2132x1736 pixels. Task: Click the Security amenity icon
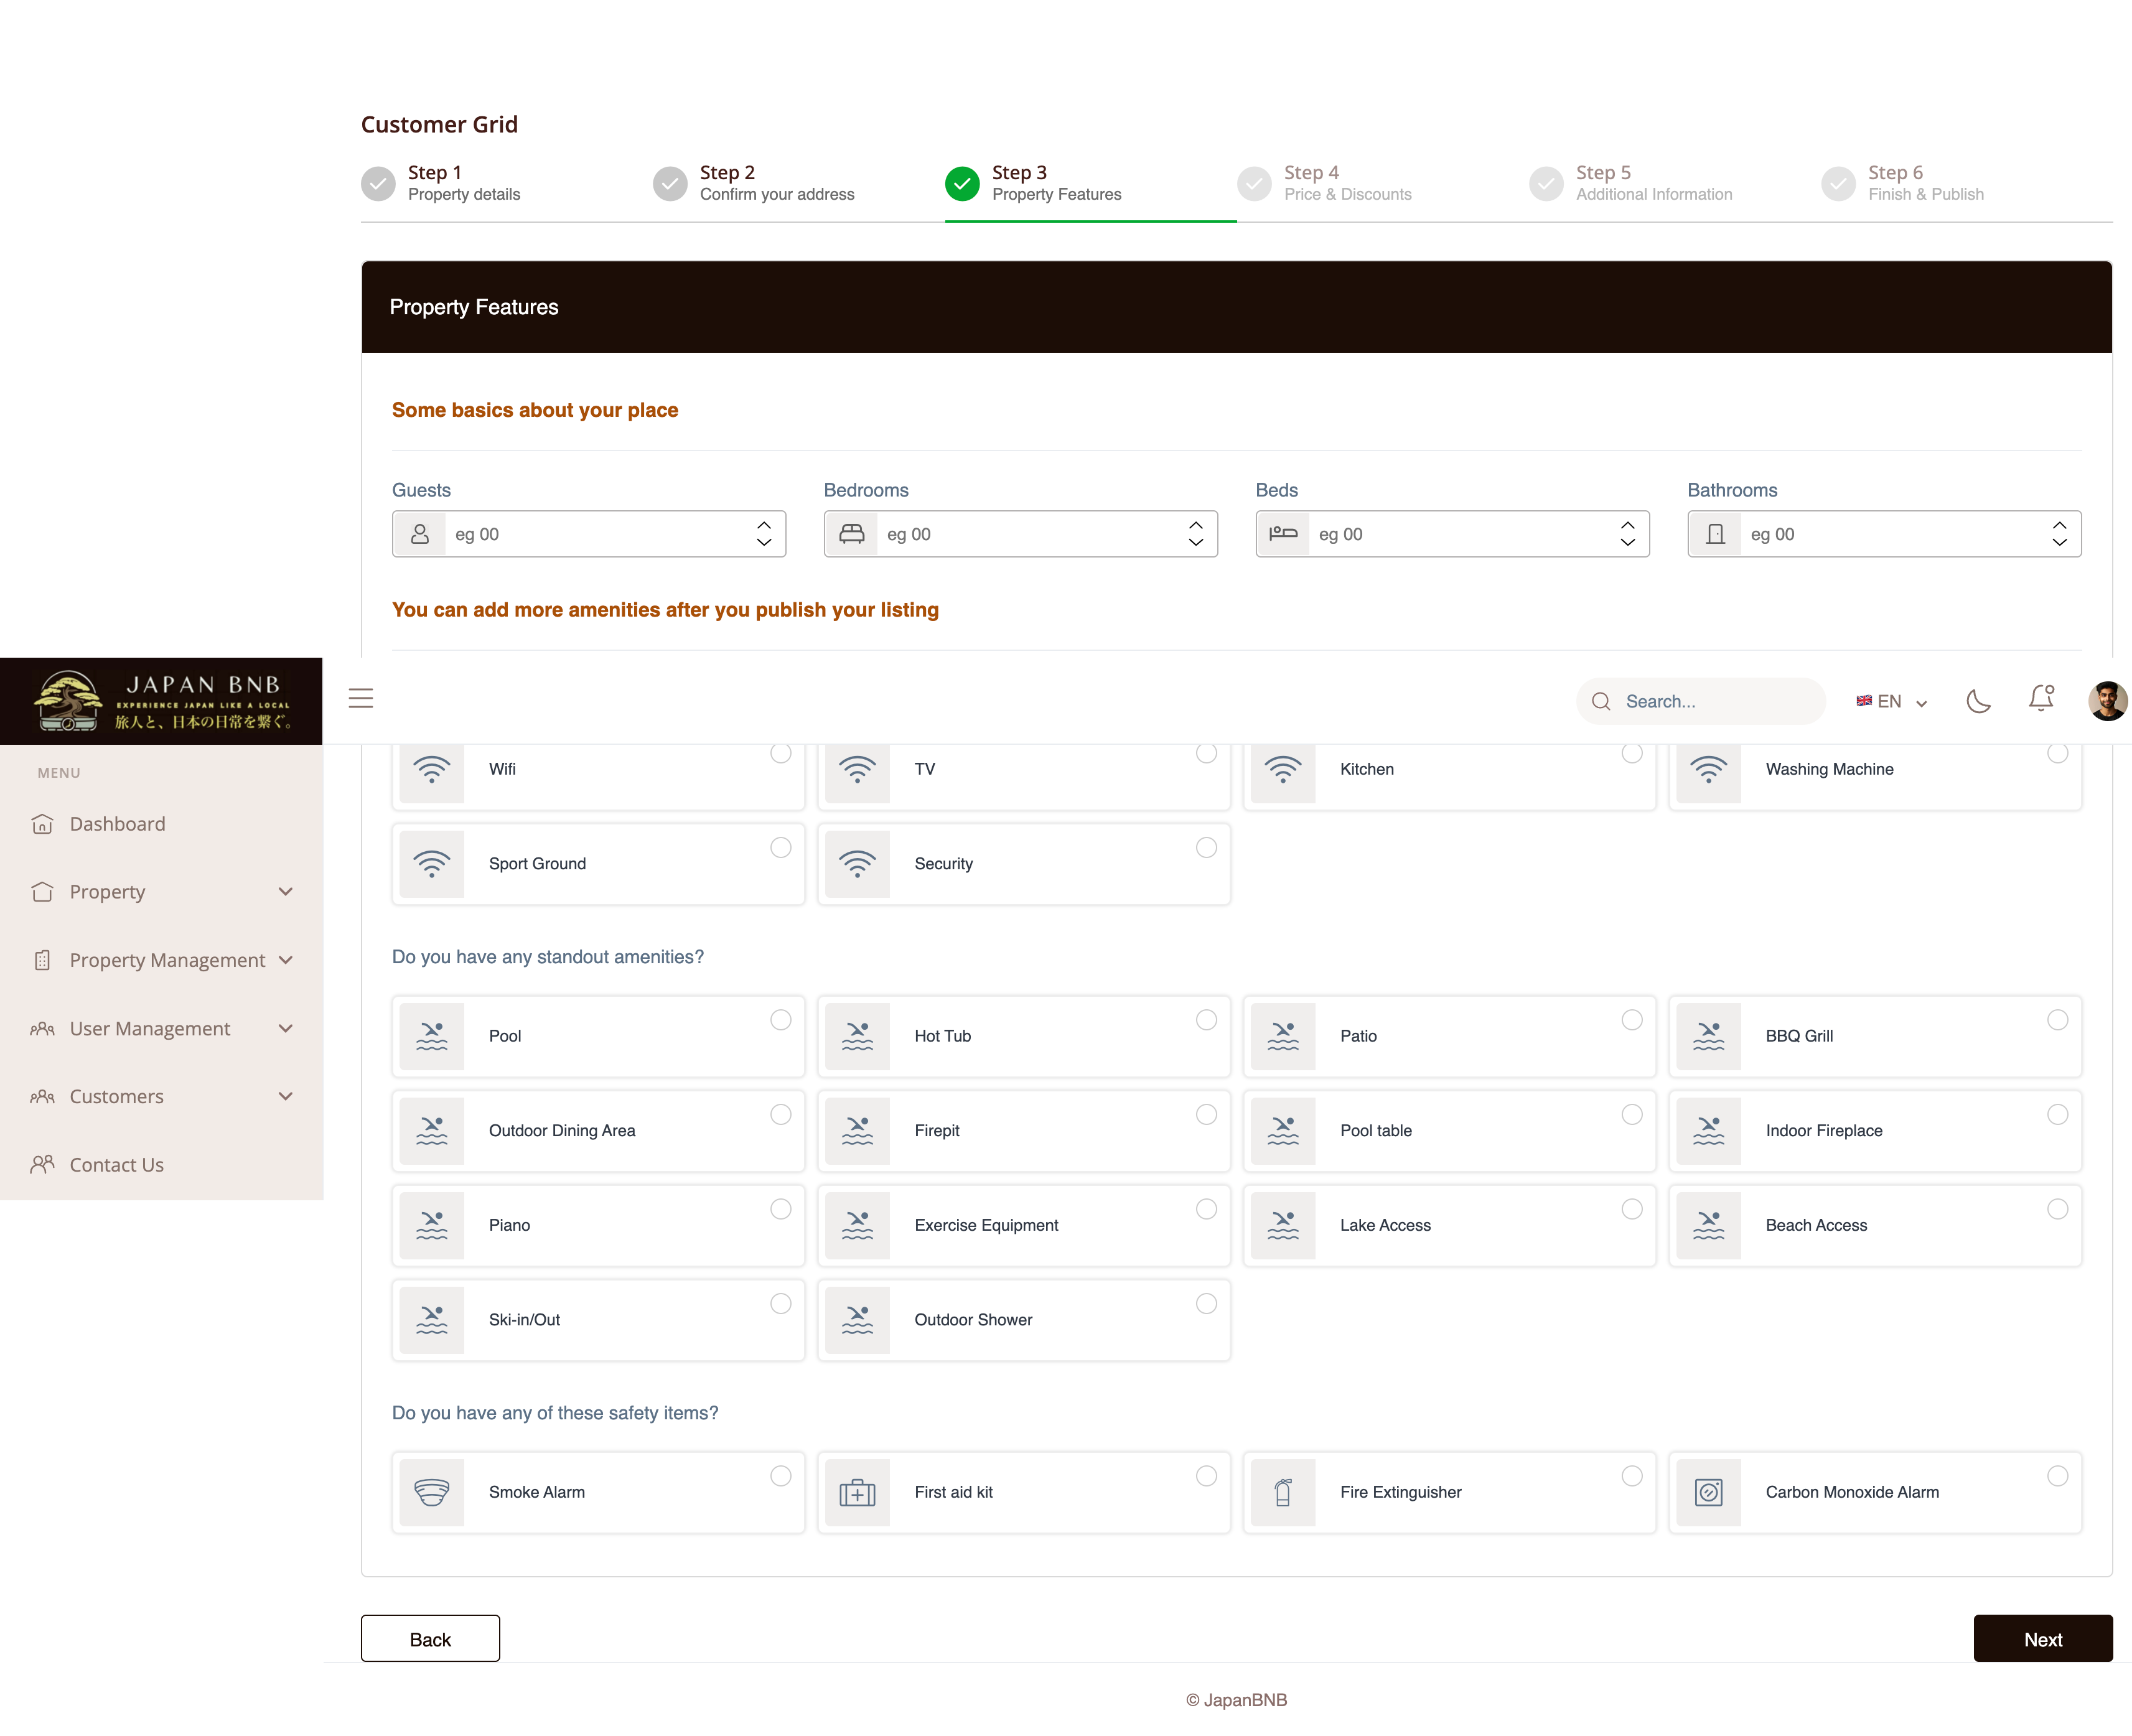click(857, 863)
